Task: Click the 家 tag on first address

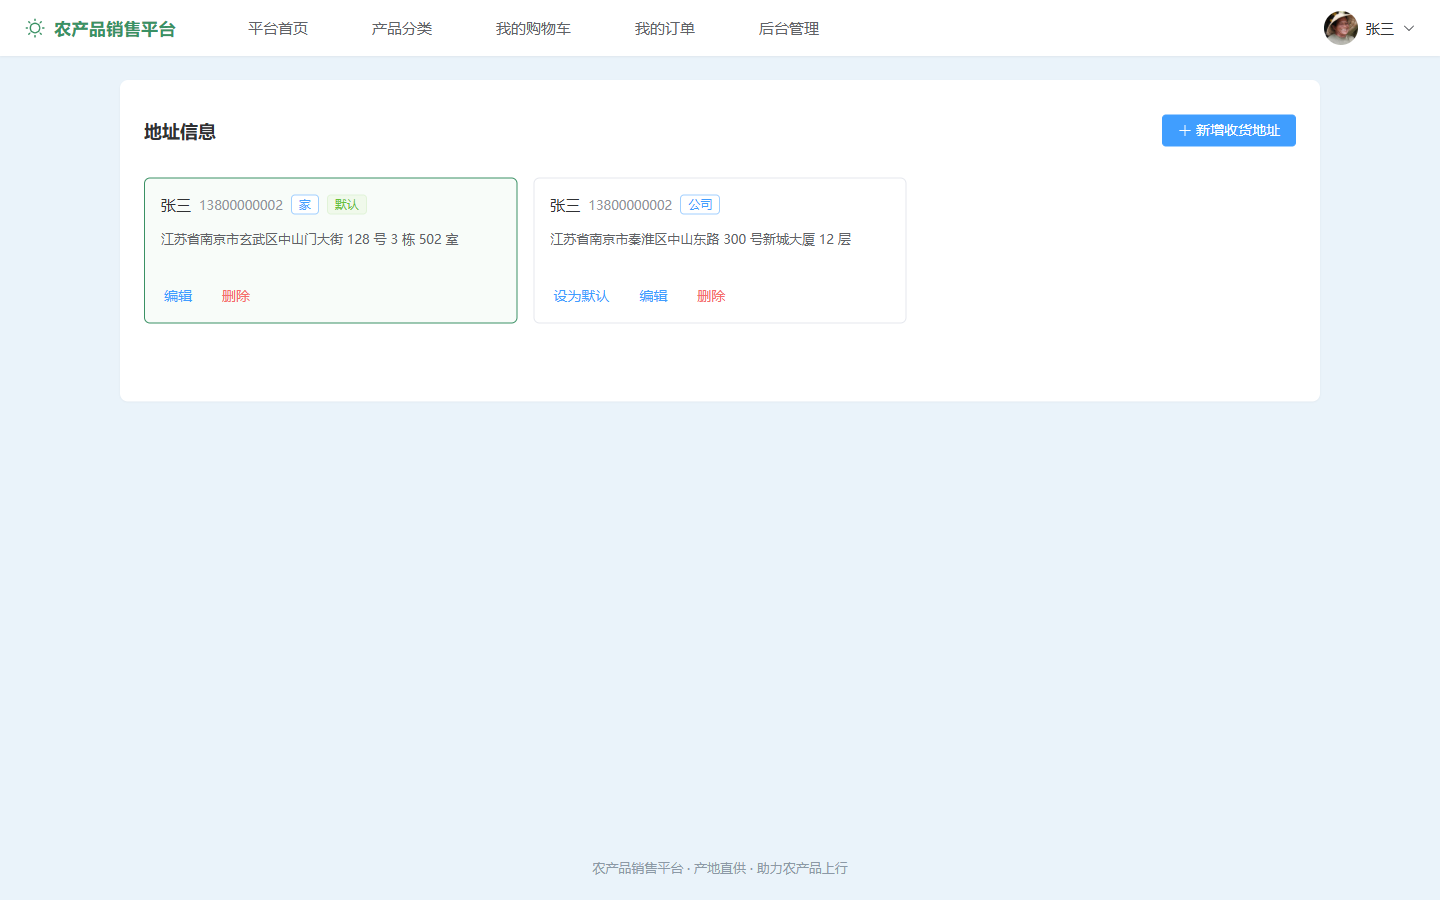Action: (305, 205)
